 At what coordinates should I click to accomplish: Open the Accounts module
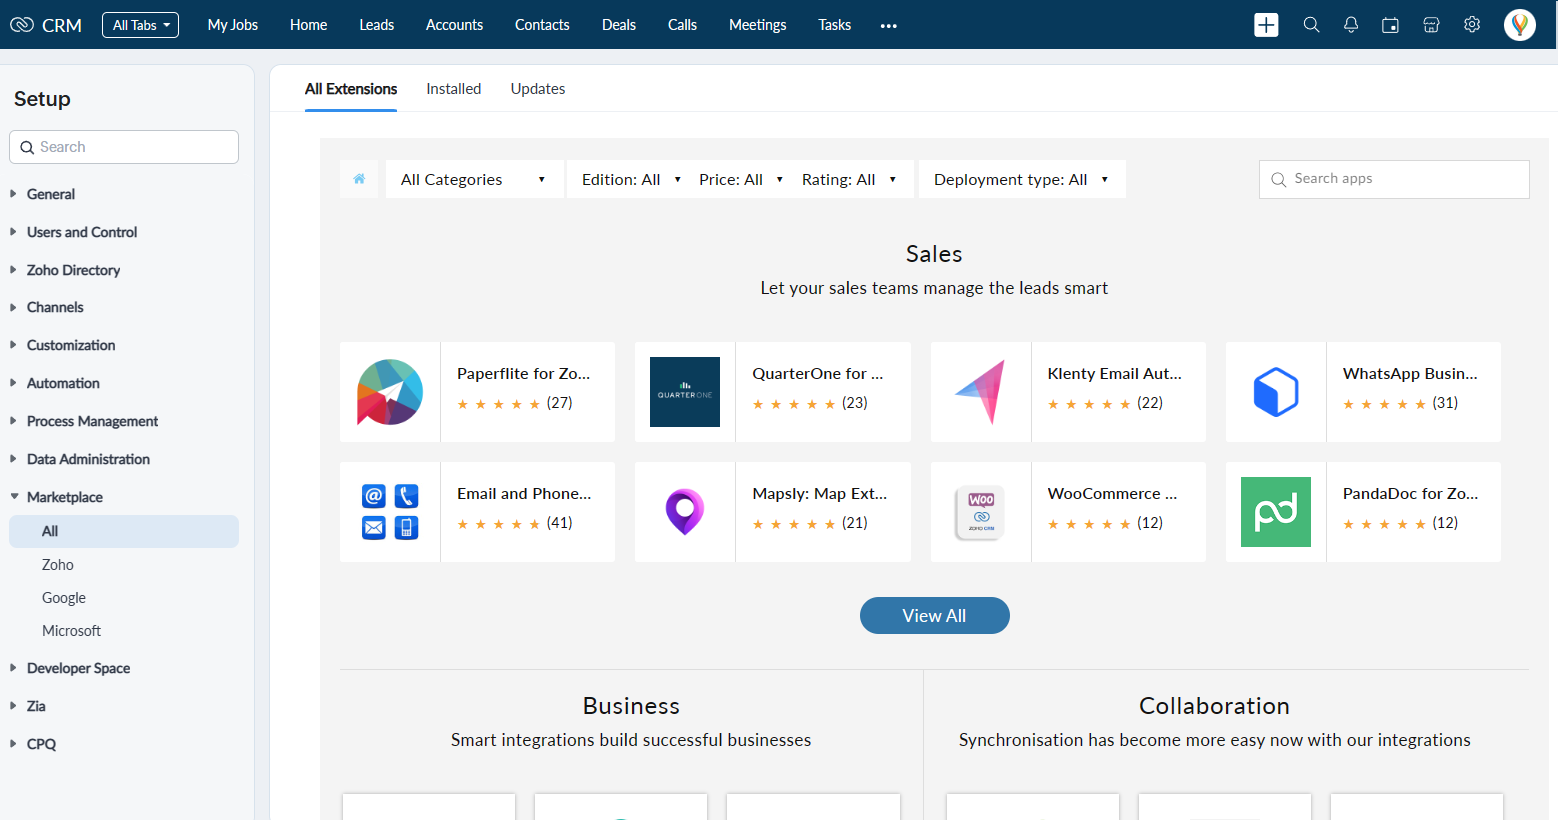point(455,25)
